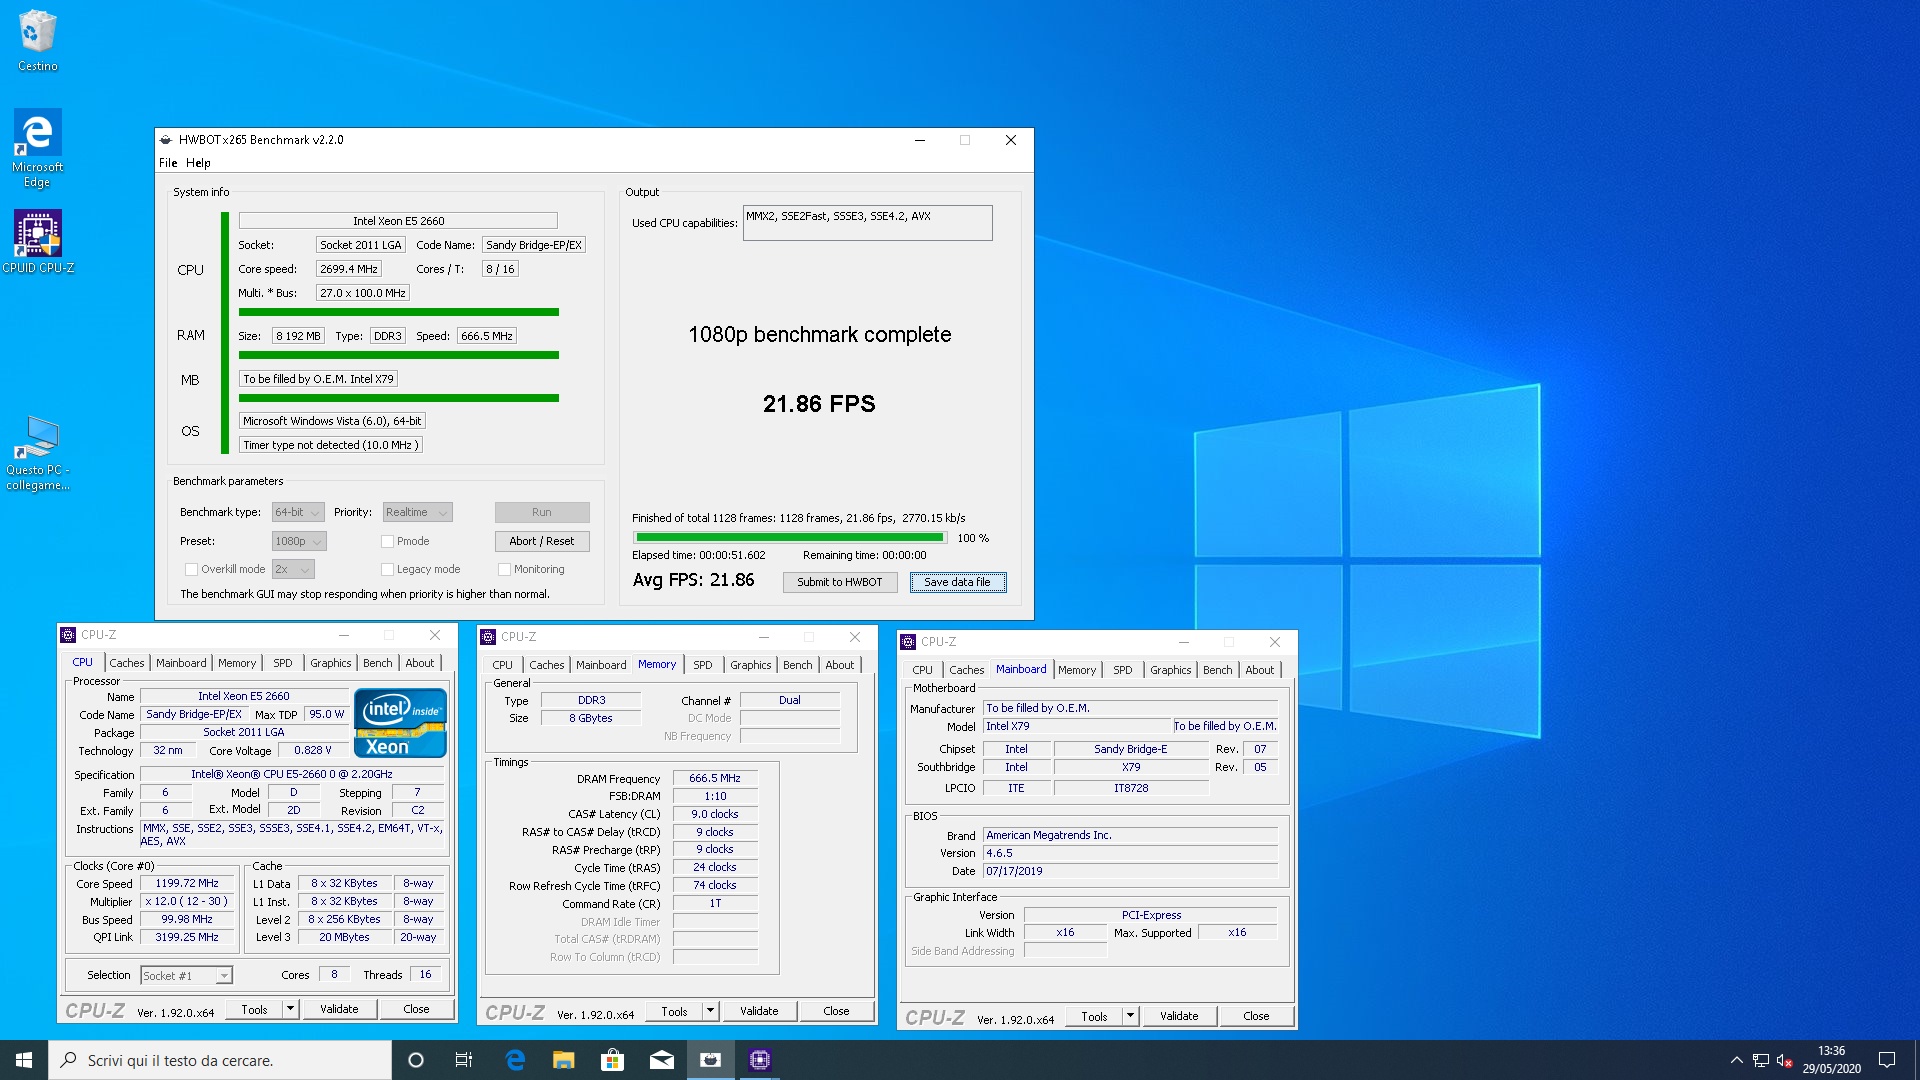
Task: Click Submit to HWBOT button
Action: click(840, 582)
